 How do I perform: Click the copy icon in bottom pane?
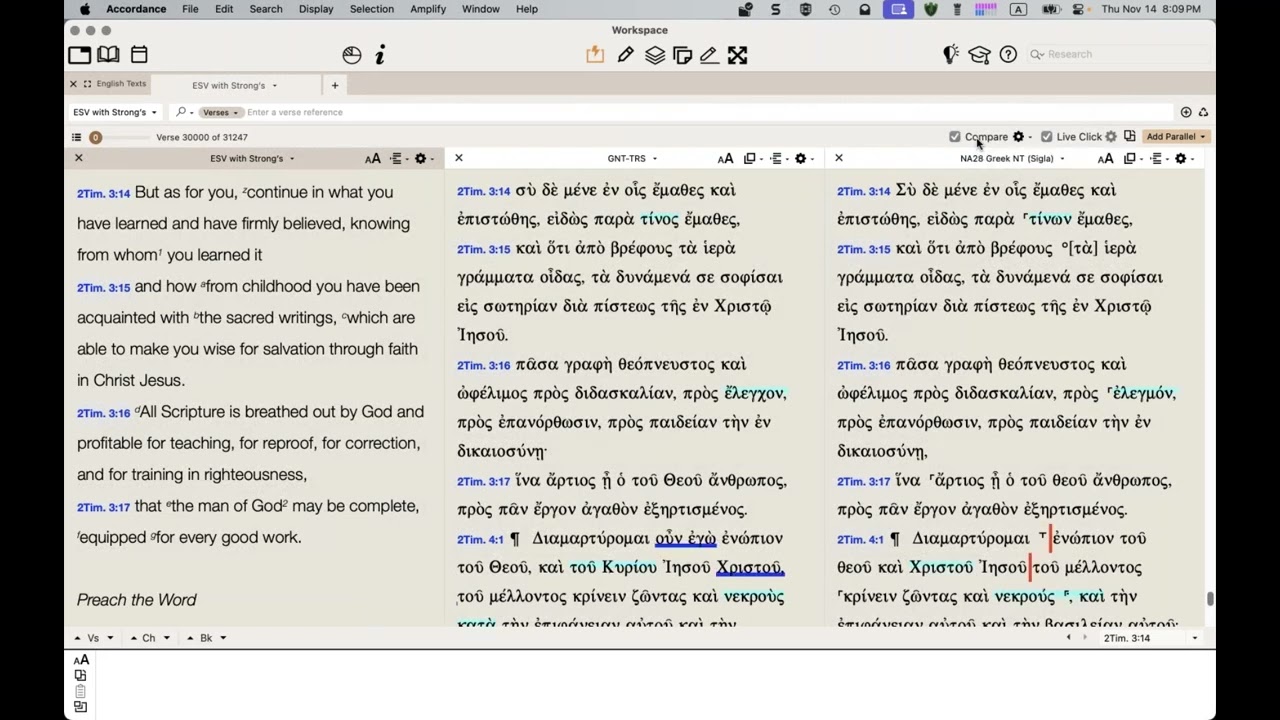click(x=81, y=676)
